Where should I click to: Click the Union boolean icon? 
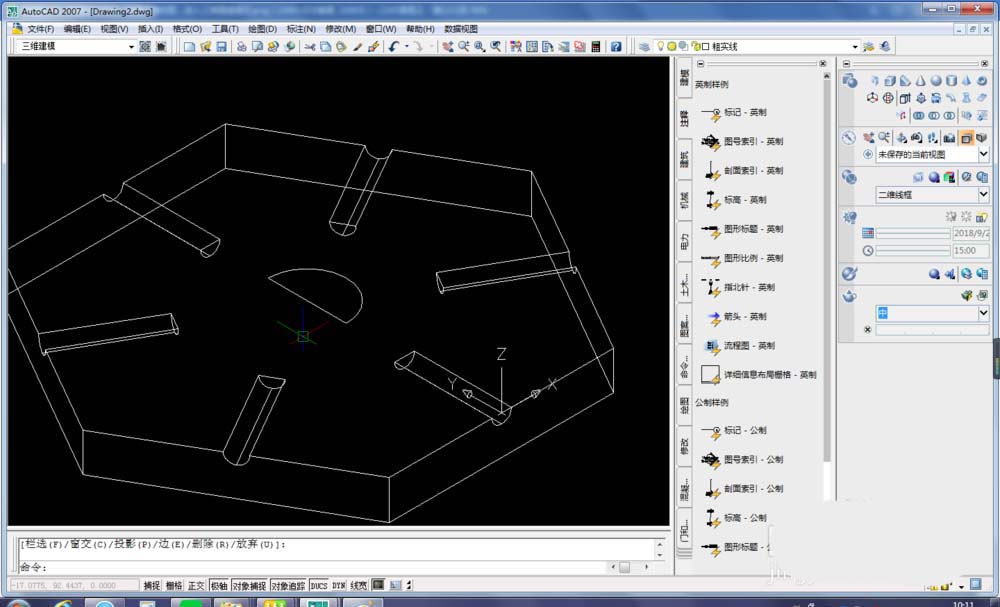pyautogui.click(x=919, y=115)
